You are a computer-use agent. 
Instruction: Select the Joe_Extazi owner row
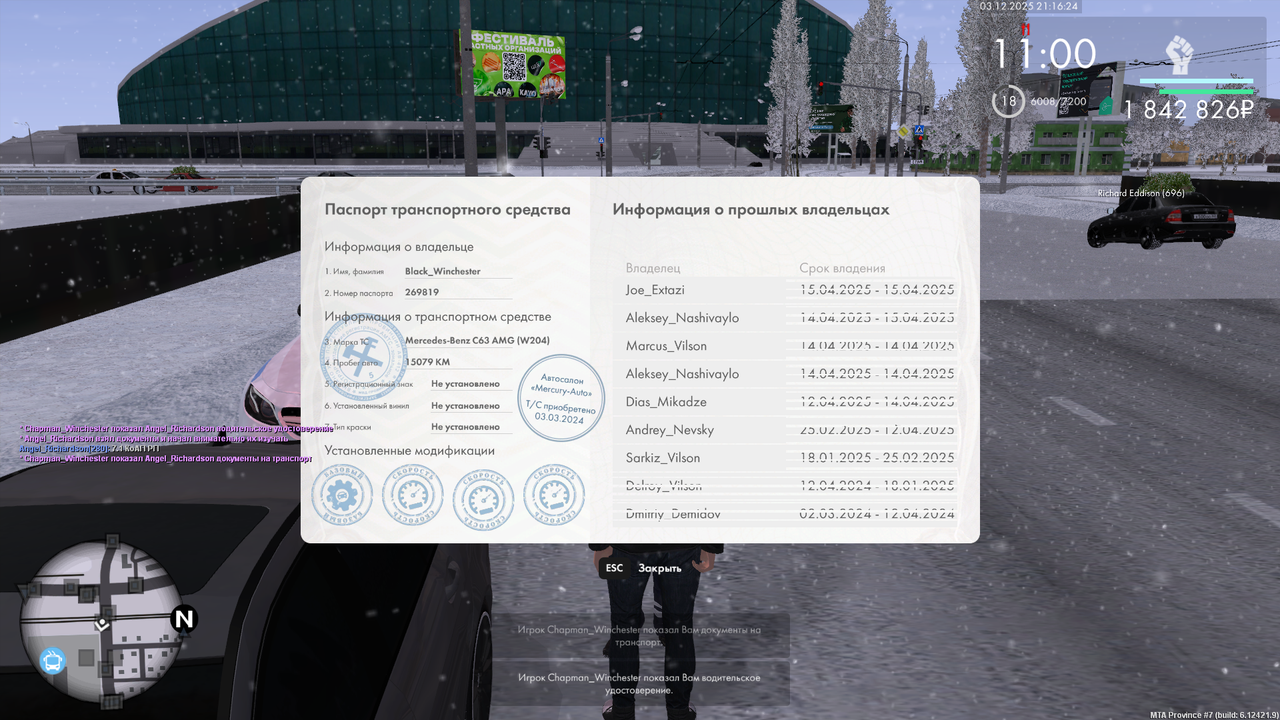coord(655,289)
